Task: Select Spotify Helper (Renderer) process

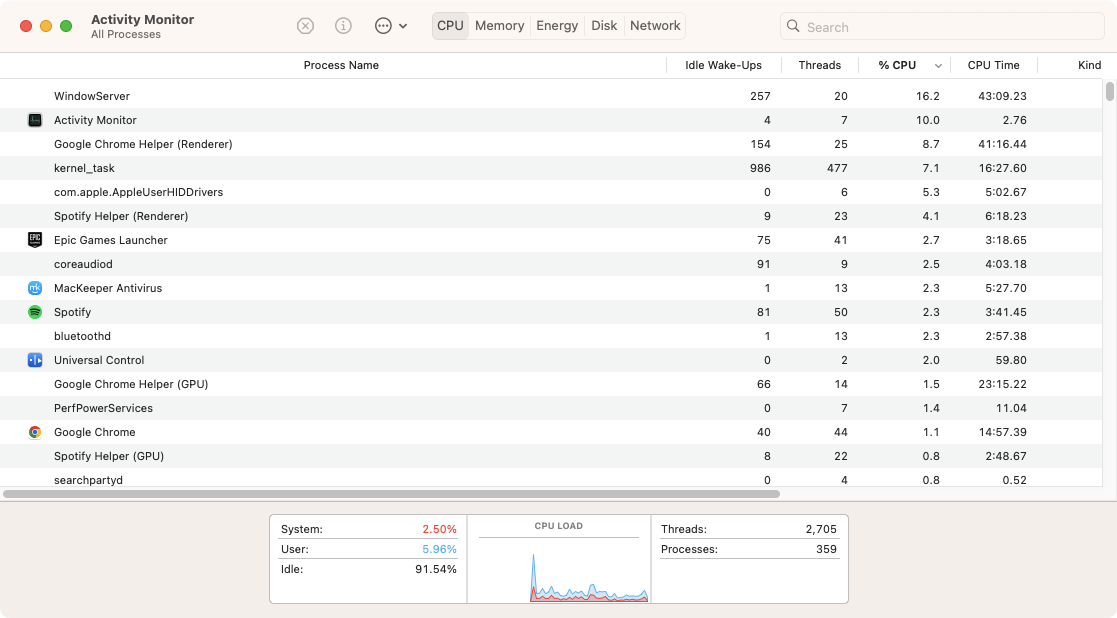Action: tap(121, 216)
